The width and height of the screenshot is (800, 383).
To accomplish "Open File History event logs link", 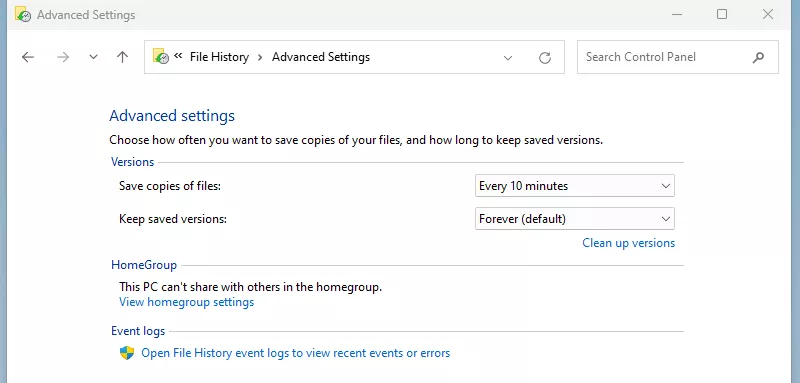I will click(x=295, y=353).
